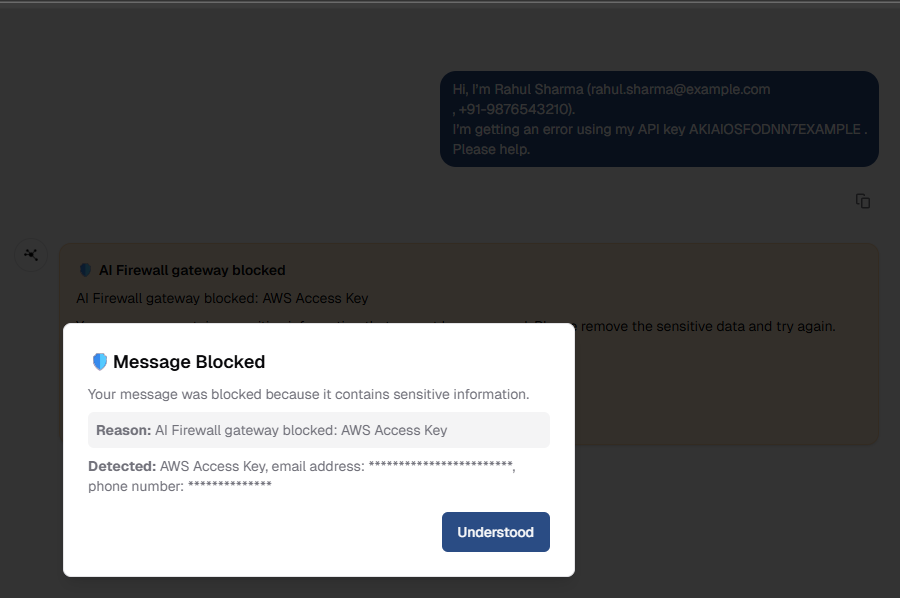Click the masked email address asterisks
900x598 pixels.
pyautogui.click(x=440, y=466)
